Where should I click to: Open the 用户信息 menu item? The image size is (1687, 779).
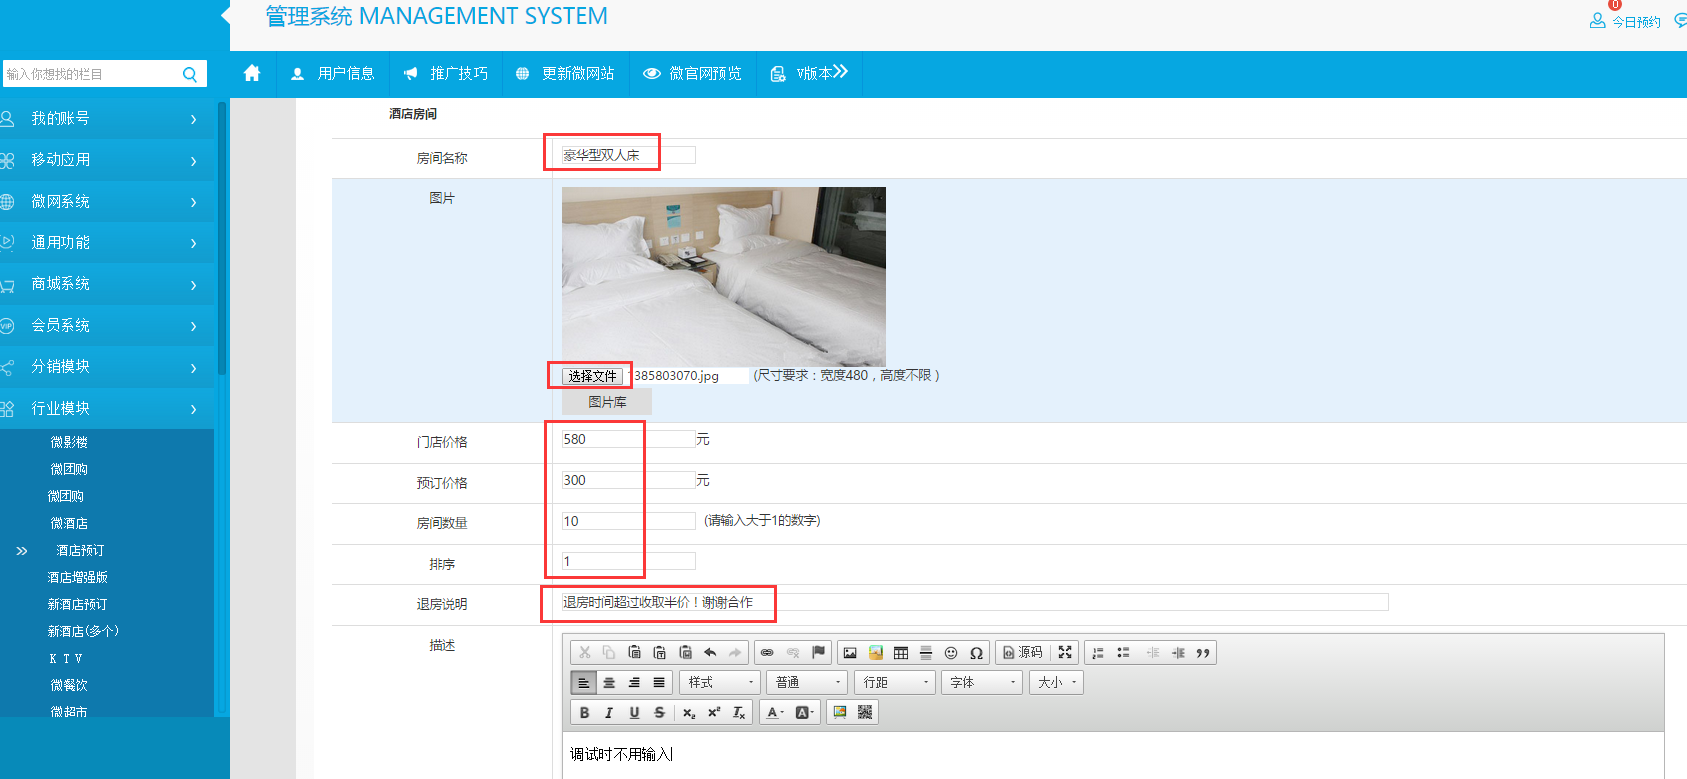(x=333, y=73)
